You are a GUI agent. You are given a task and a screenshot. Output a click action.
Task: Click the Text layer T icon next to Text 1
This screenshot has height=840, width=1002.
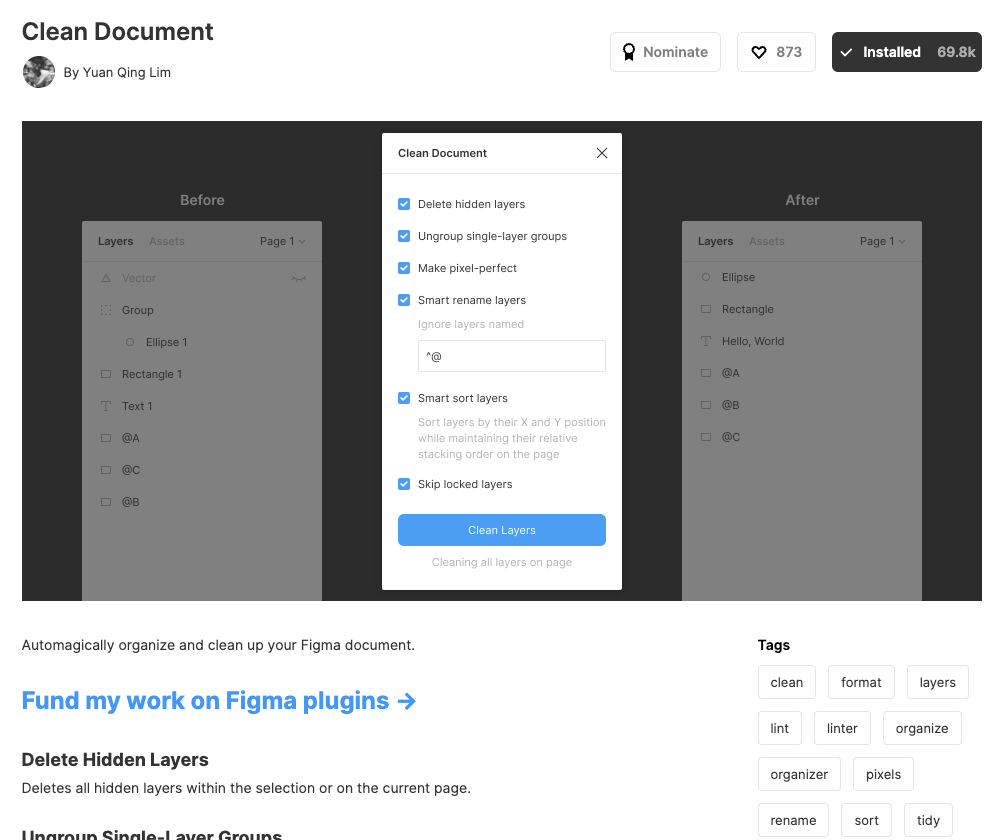(106, 406)
